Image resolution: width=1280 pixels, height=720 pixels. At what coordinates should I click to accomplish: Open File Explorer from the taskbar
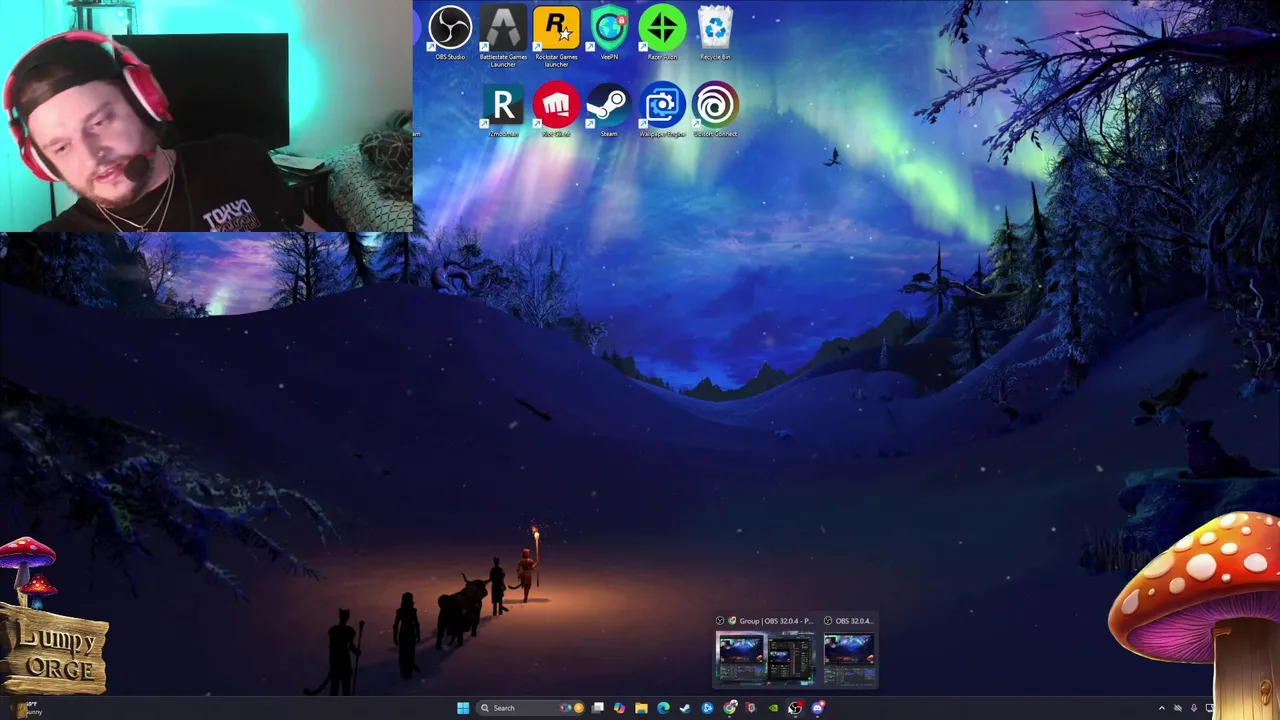[x=641, y=708]
